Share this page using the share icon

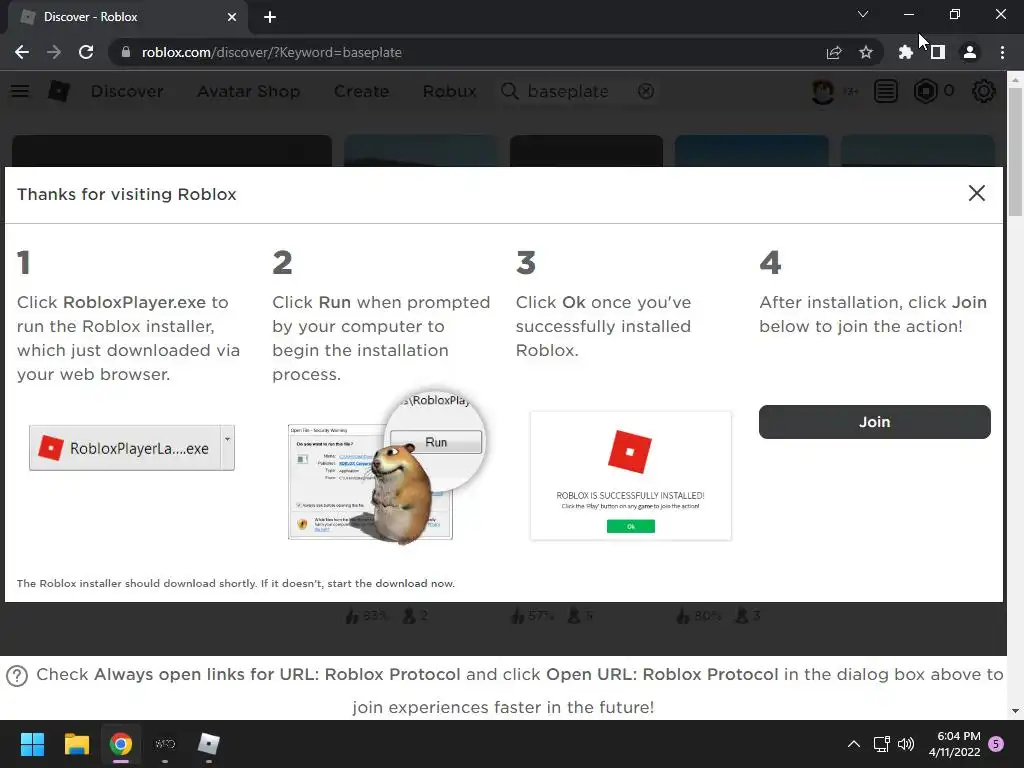tap(834, 52)
